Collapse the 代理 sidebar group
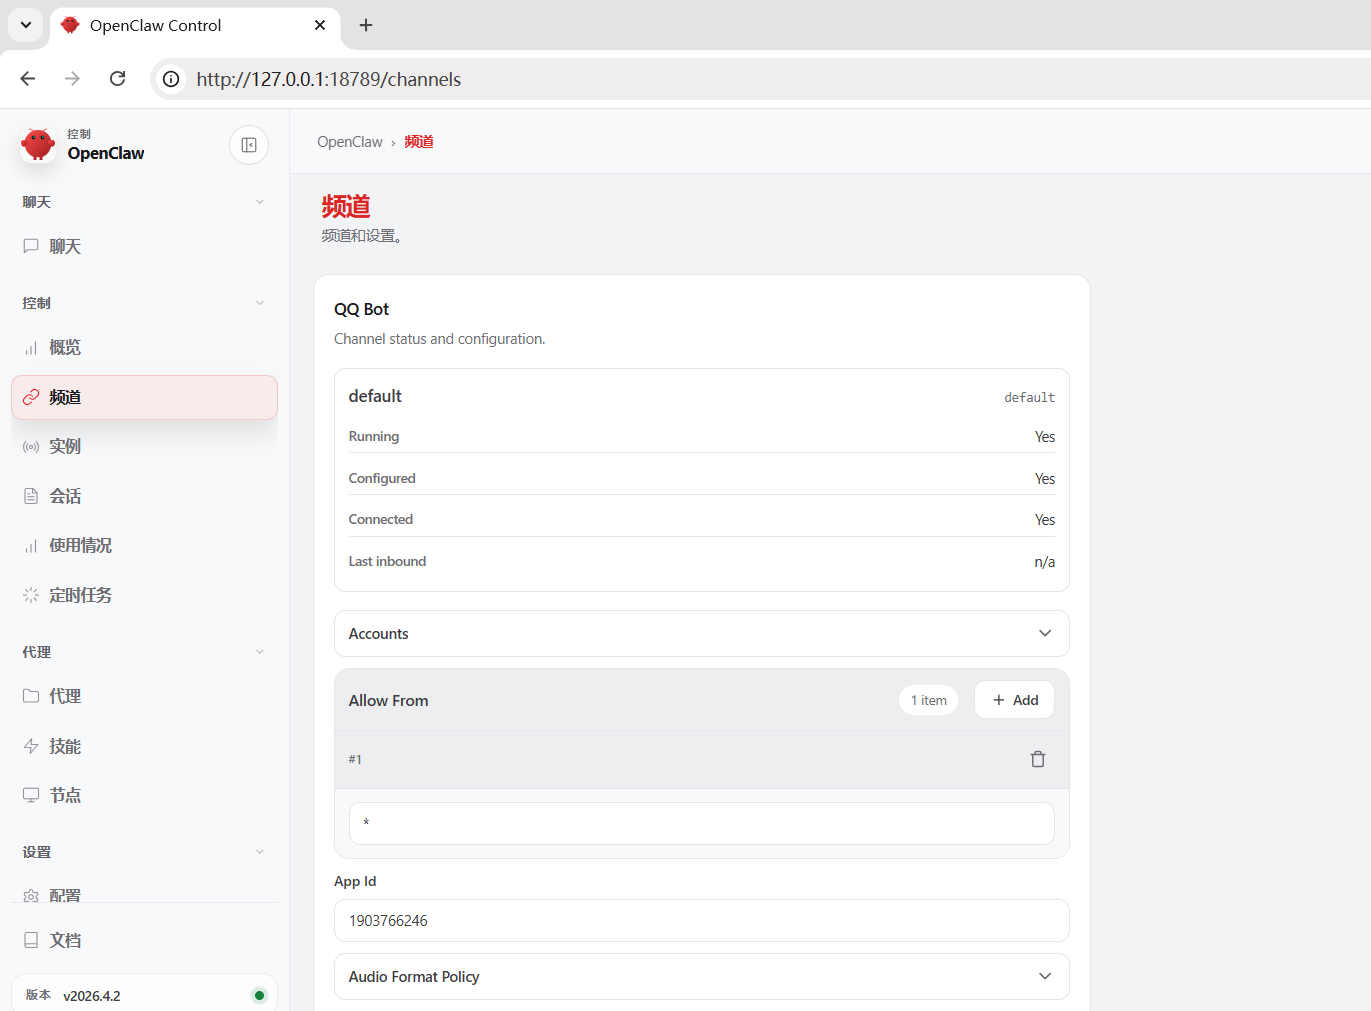Image resolution: width=1371 pixels, height=1011 pixels. click(x=259, y=652)
